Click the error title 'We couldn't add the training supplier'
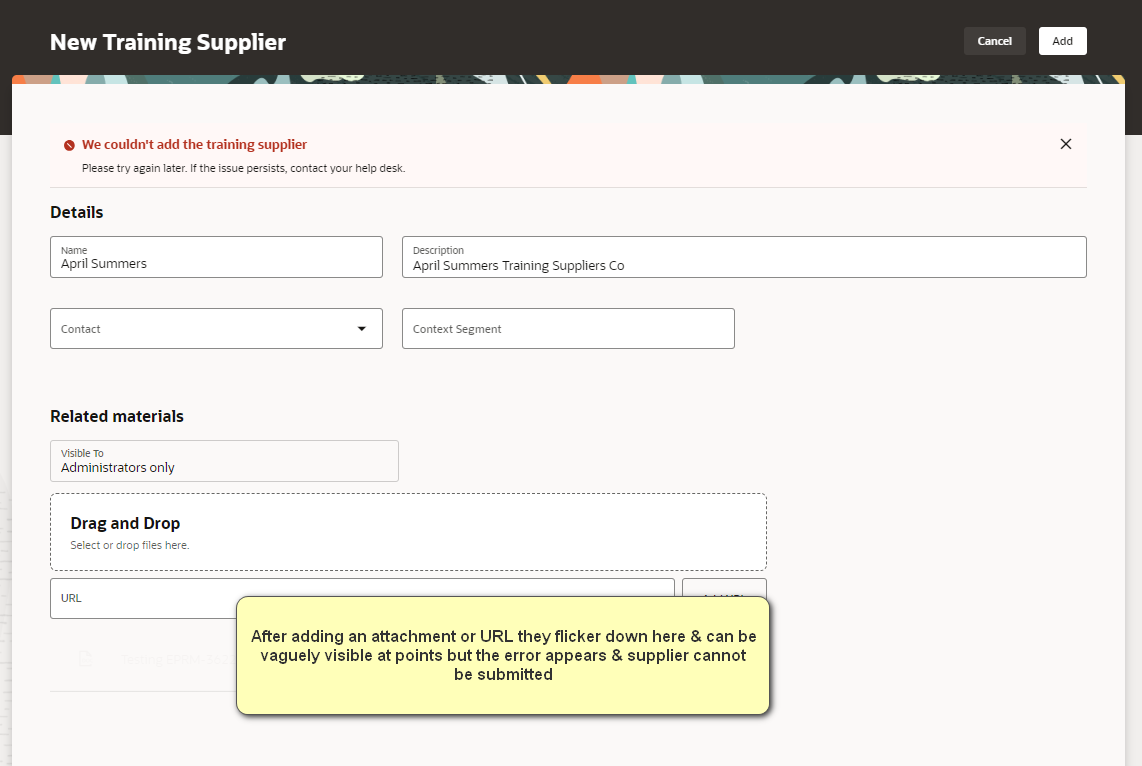Viewport: 1142px width, 766px height. click(194, 144)
